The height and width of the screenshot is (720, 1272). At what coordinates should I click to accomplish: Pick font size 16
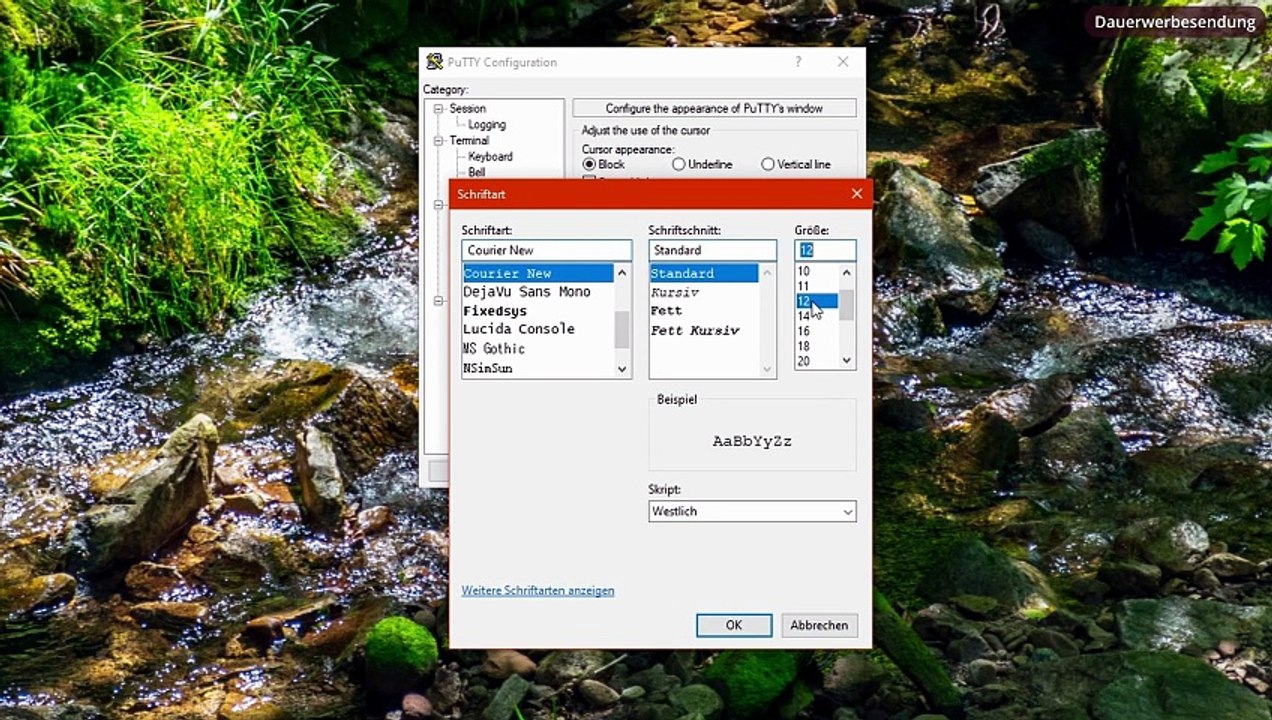[817, 331]
